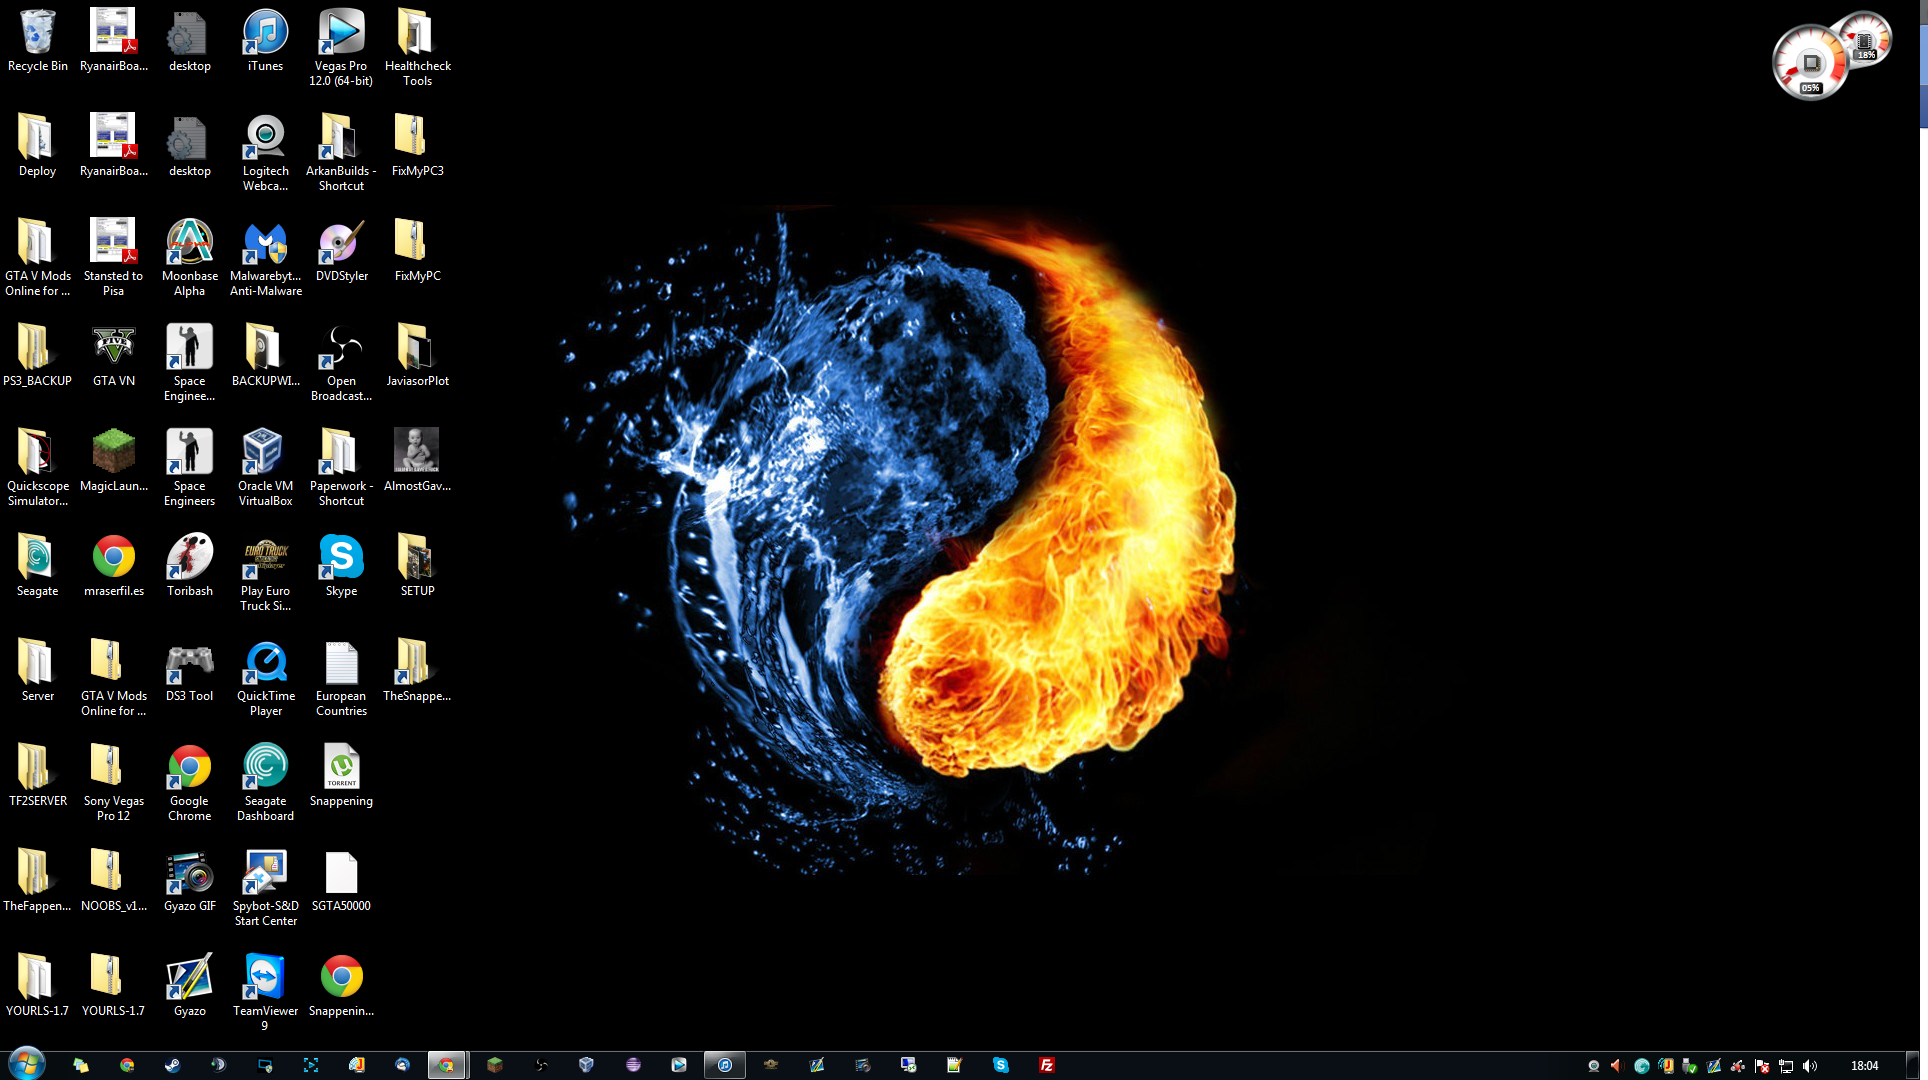Select Malwarebytes Anti-Malware icon

[x=265, y=244]
